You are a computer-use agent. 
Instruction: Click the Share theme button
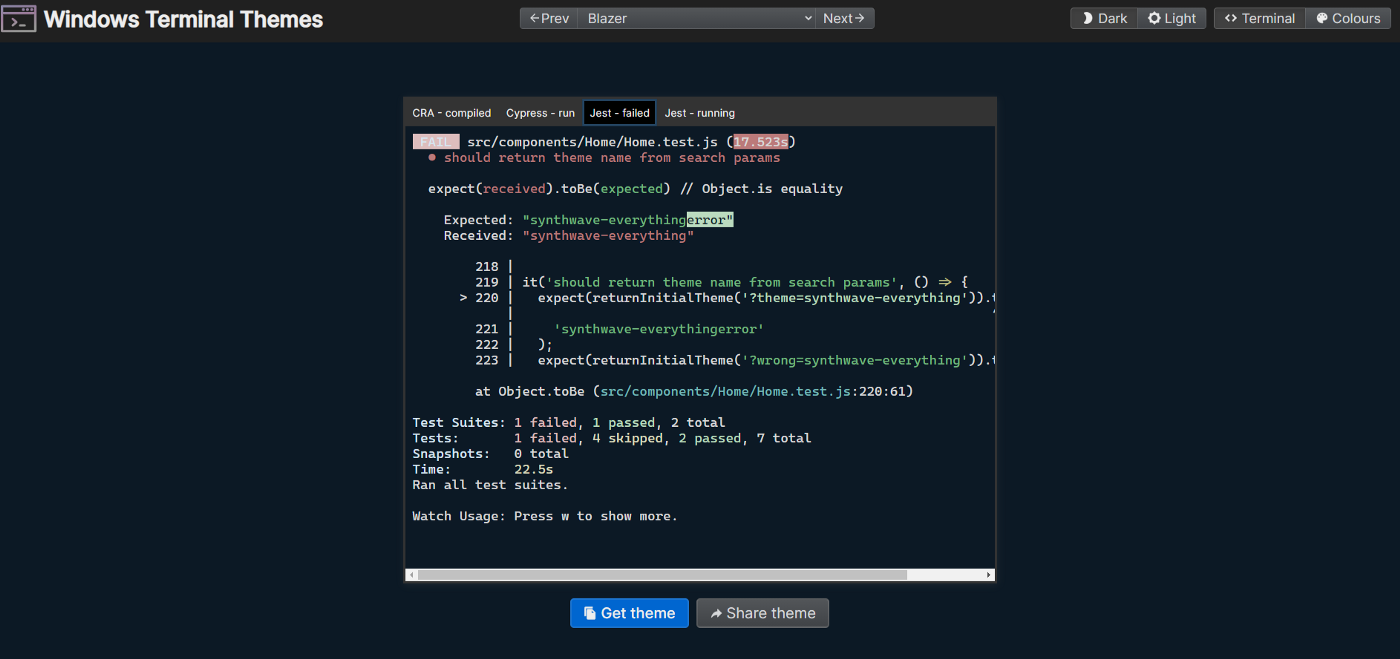point(762,613)
